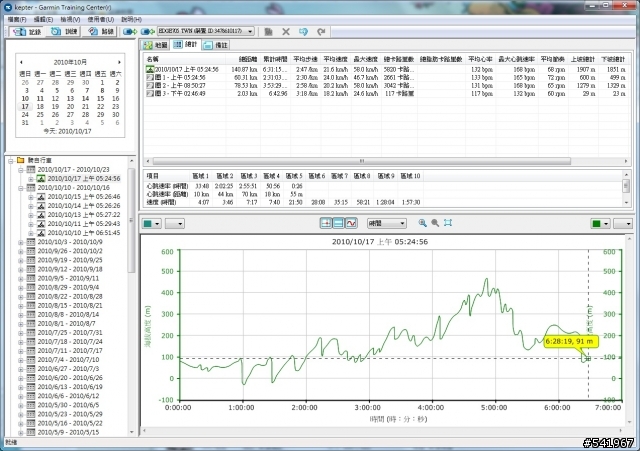Expand the 2010/9/26 - 2010/10/2 week node
Image resolution: width=640 pixels, height=451 pixels.
coord(21,251)
